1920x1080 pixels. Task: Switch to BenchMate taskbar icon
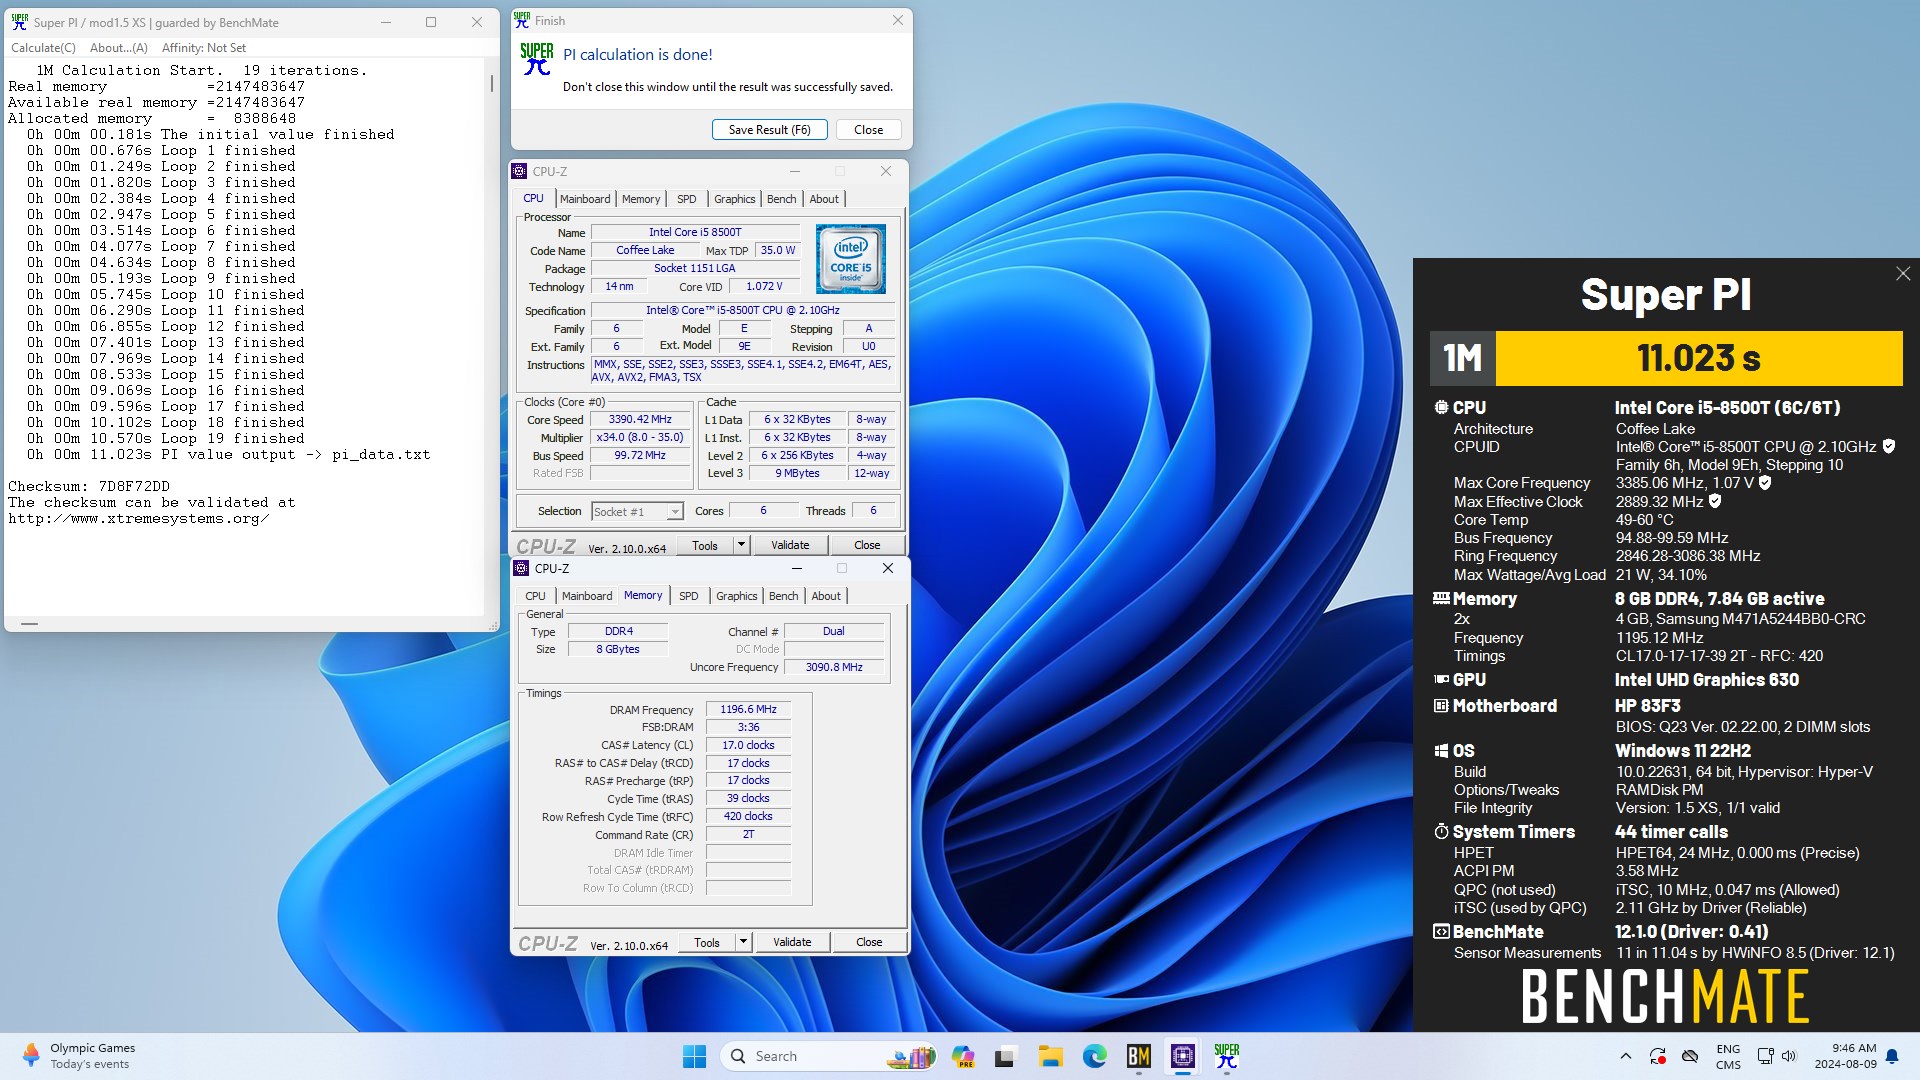pos(1139,1056)
